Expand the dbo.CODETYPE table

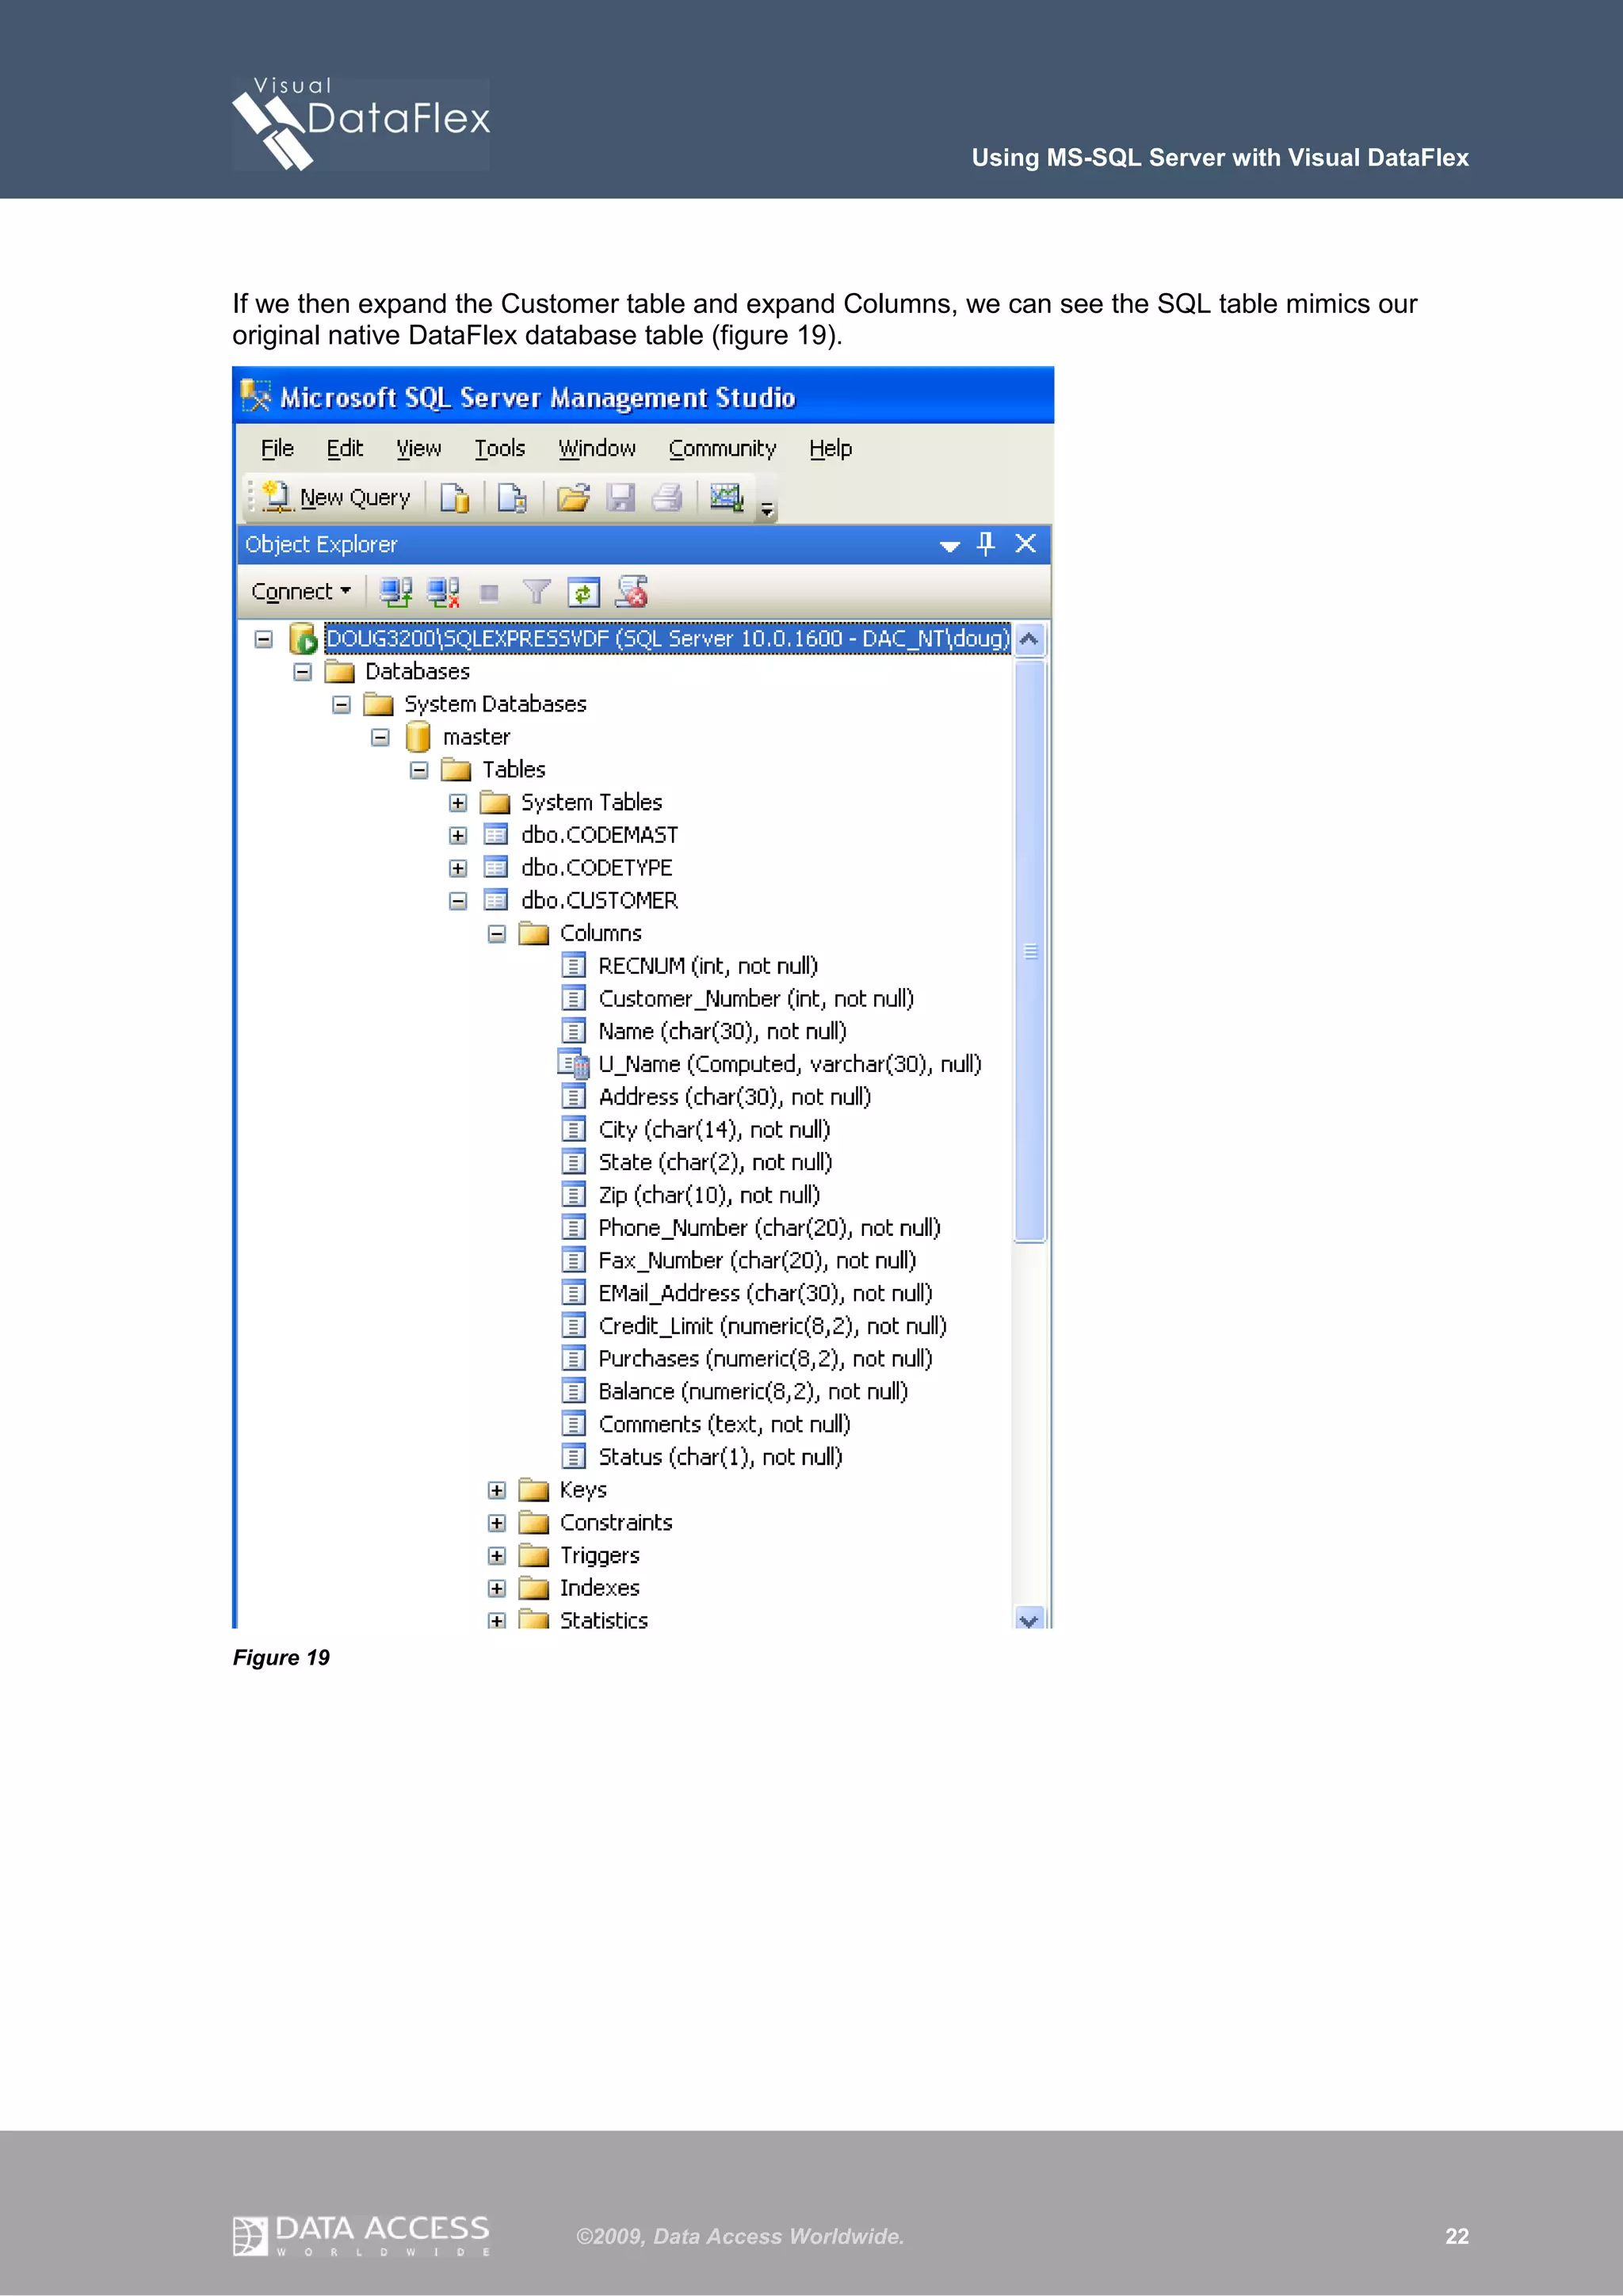pos(459,868)
